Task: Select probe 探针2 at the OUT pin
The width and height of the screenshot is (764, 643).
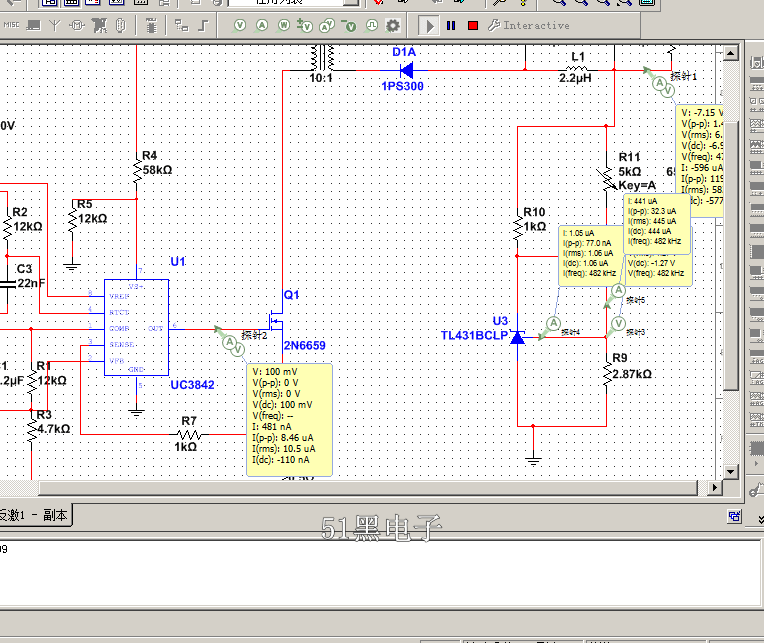Action: point(229,340)
